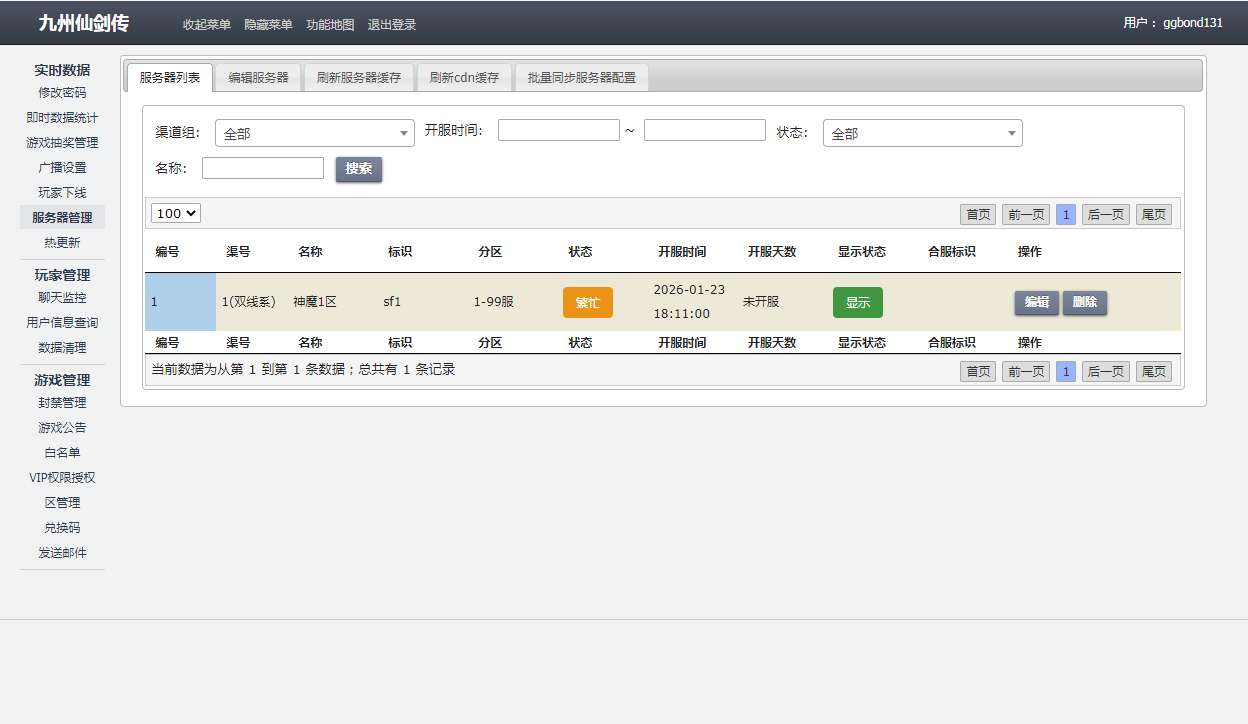
Task: Focus the 开服时间 start date field
Action: [x=558, y=130]
